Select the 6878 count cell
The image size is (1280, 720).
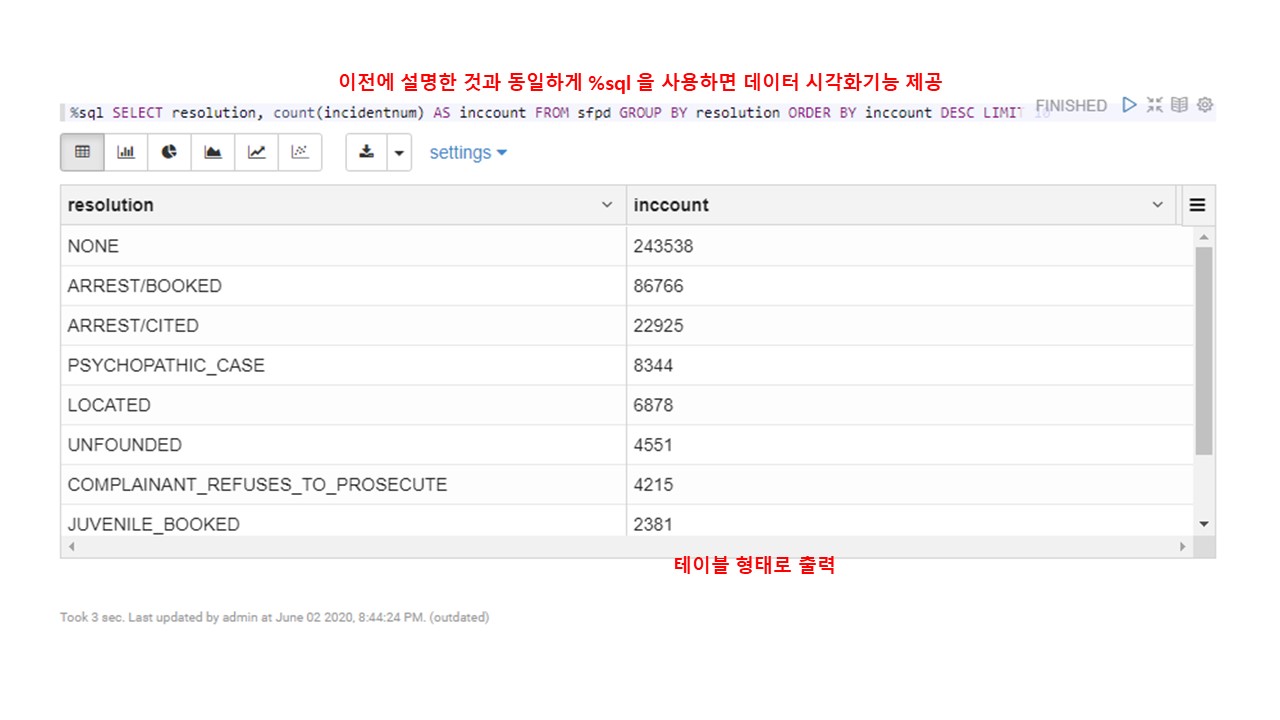911,405
